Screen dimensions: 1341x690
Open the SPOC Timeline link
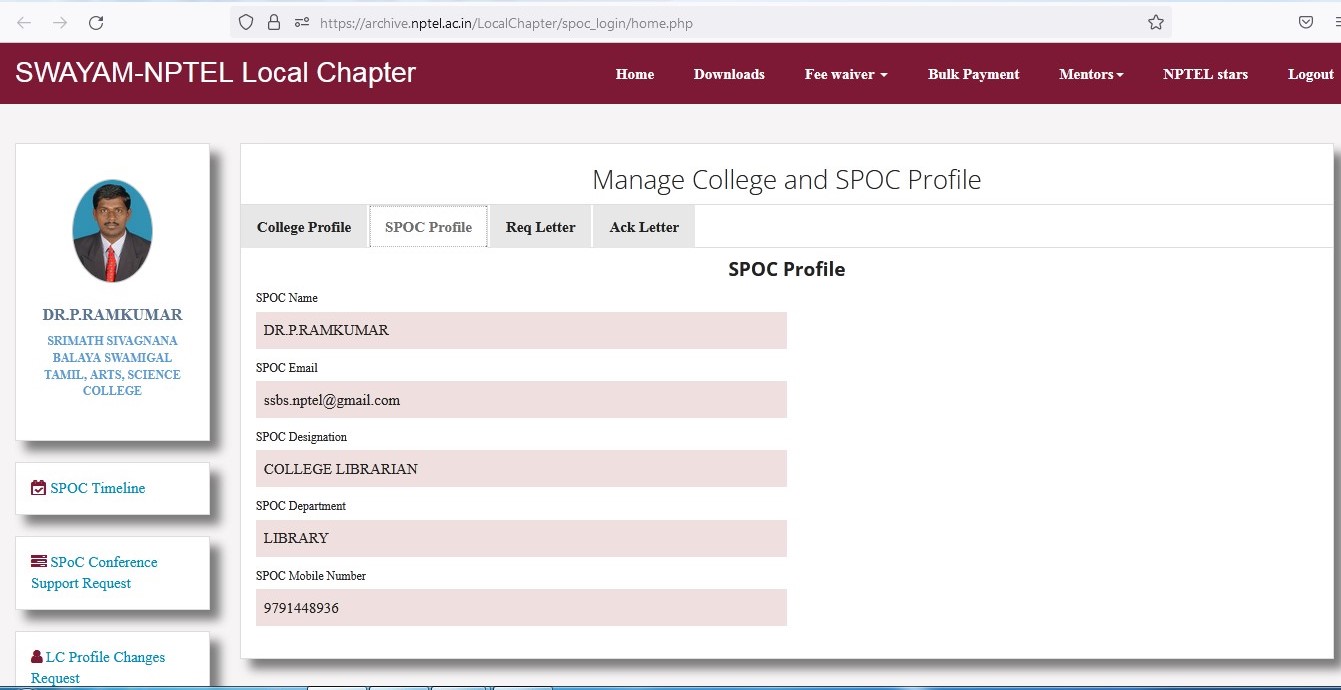click(x=98, y=488)
